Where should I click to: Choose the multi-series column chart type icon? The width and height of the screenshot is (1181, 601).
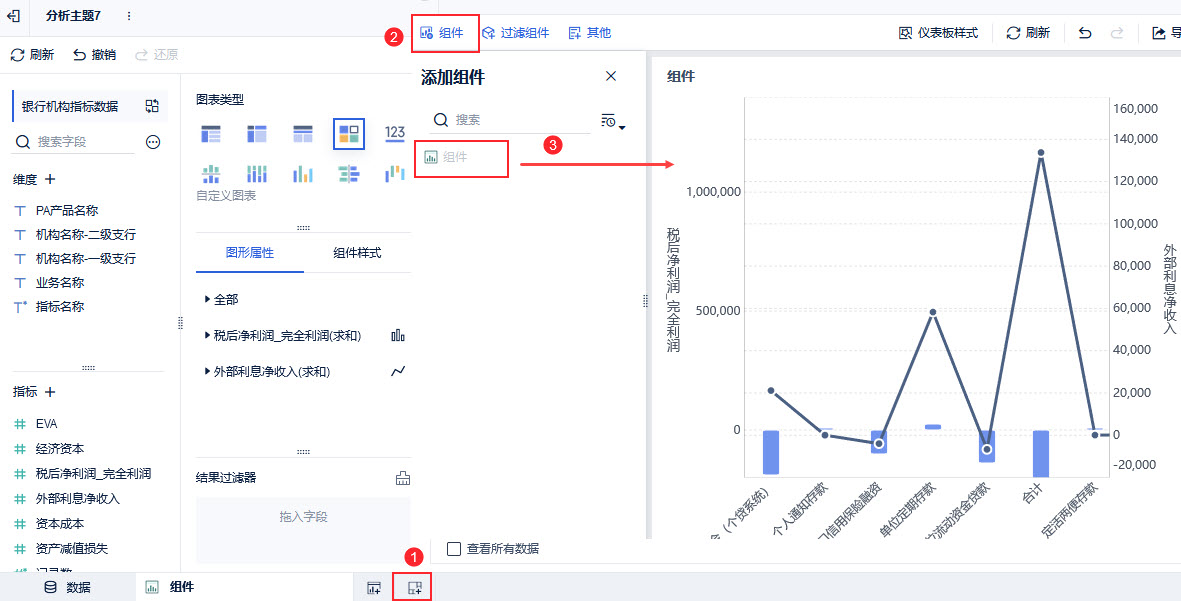click(303, 174)
